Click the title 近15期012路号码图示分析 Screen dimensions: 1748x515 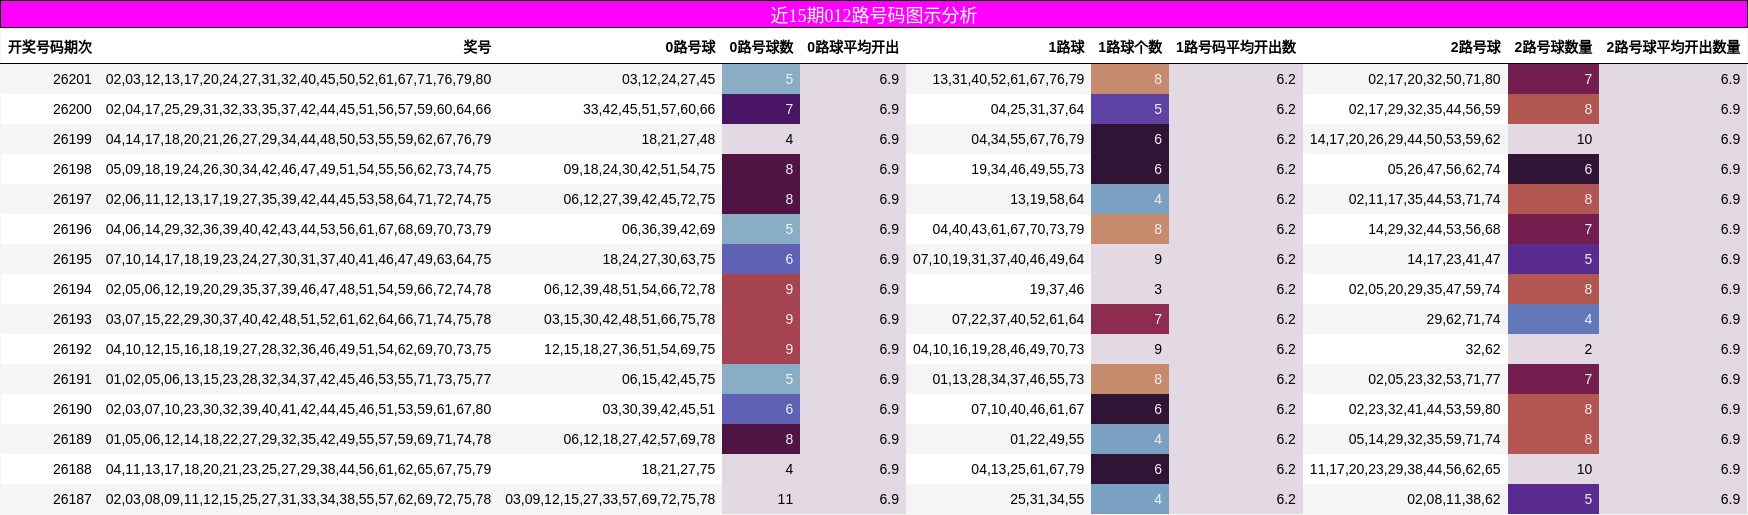tap(873, 15)
